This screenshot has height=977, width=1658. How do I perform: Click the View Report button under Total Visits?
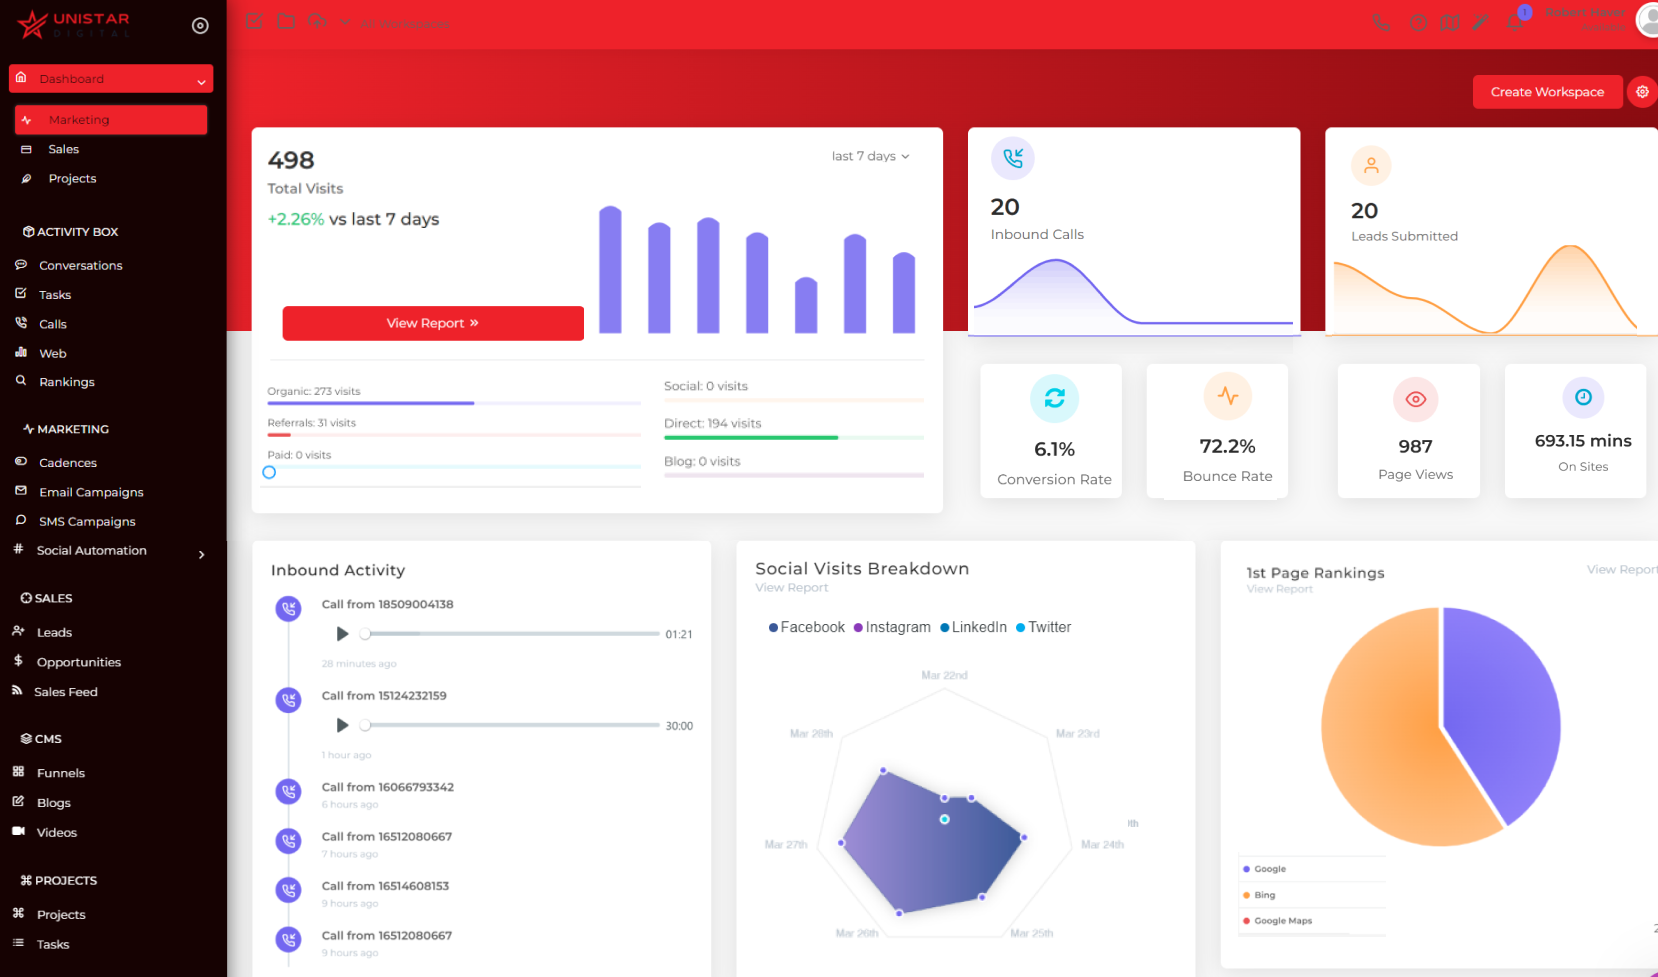433,323
